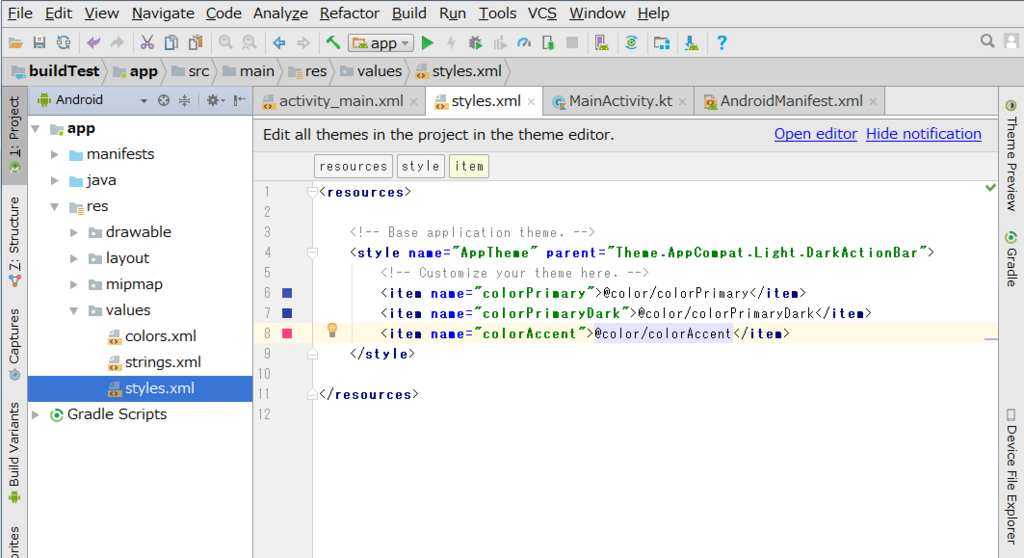The height and width of the screenshot is (558, 1024).
Task: Open the profiler gauge icon
Action: [x=524, y=43]
